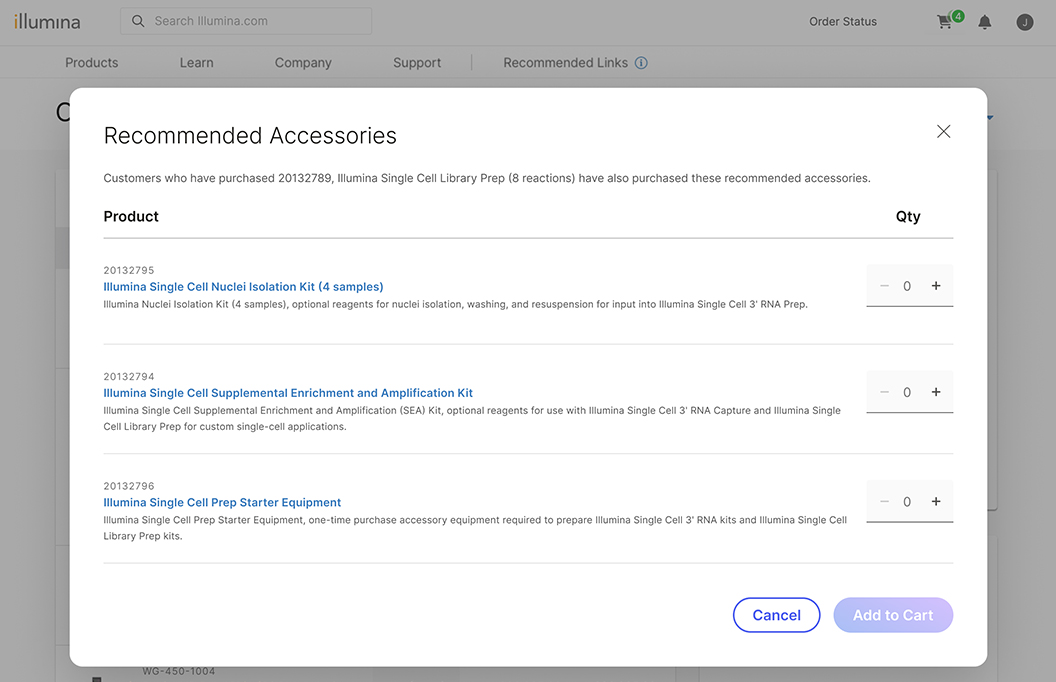Open the user profile avatar
Image resolution: width=1056 pixels, height=682 pixels.
tap(1024, 22)
